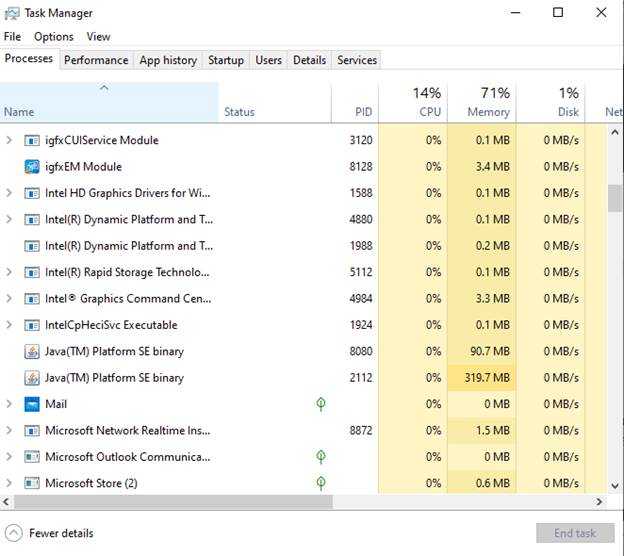The height and width of the screenshot is (556, 624).
Task: Expand the Mail process group
Action: tap(9, 404)
